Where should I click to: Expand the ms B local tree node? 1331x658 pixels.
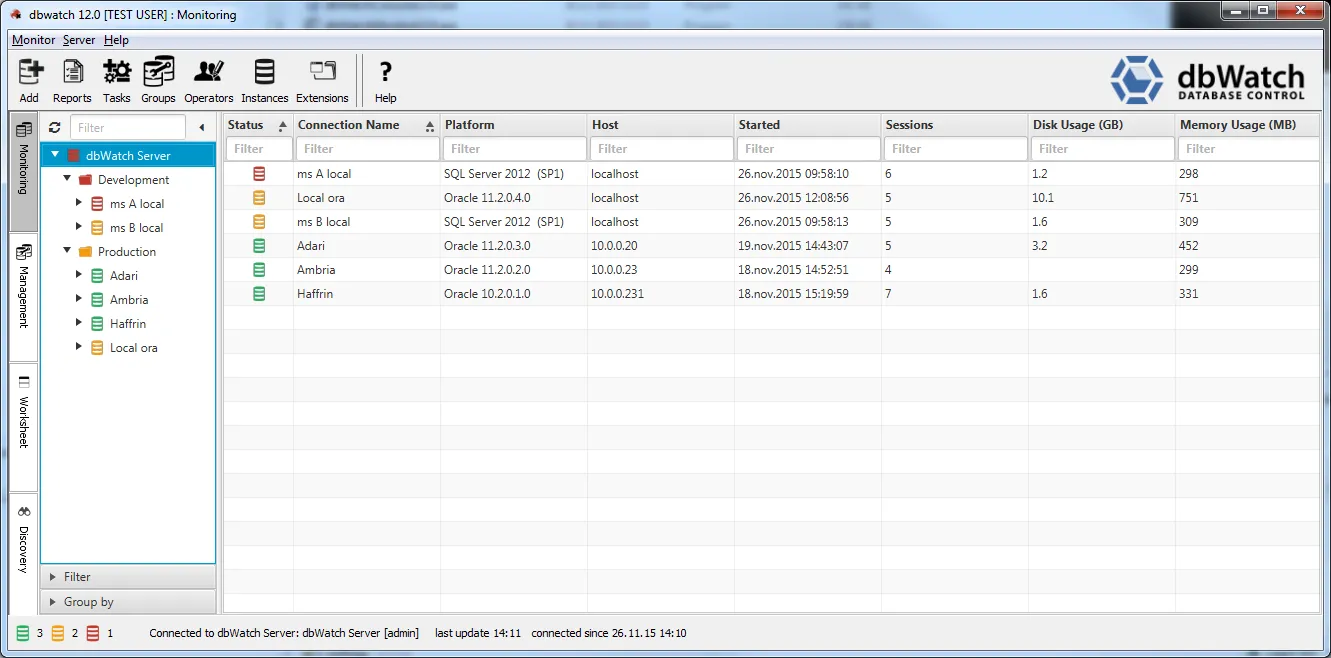coord(79,227)
